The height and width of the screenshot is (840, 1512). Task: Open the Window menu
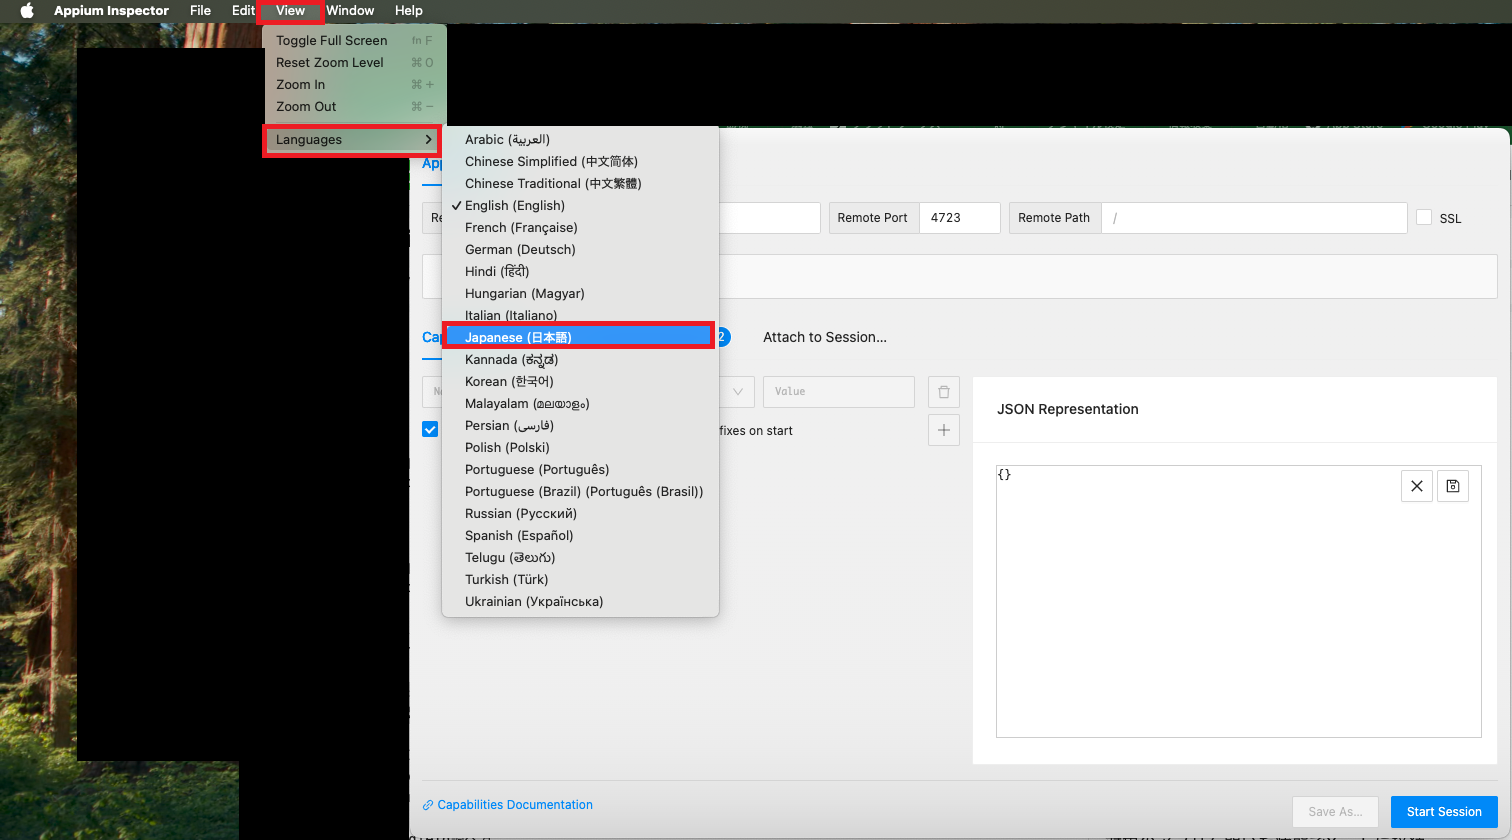(350, 11)
